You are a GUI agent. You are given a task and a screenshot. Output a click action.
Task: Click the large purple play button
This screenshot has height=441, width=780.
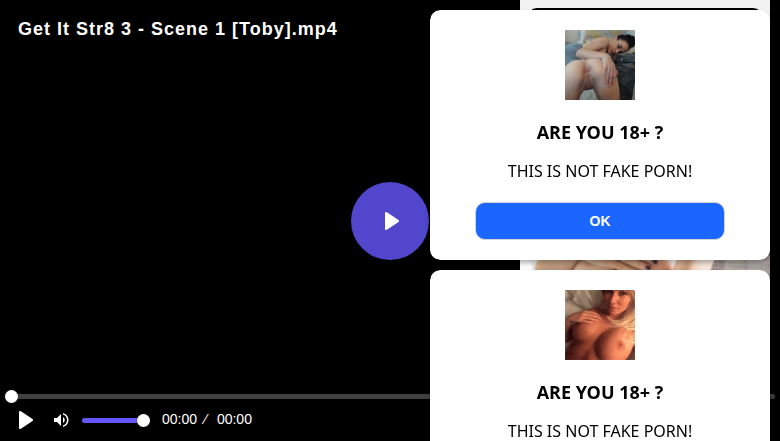tap(390, 221)
